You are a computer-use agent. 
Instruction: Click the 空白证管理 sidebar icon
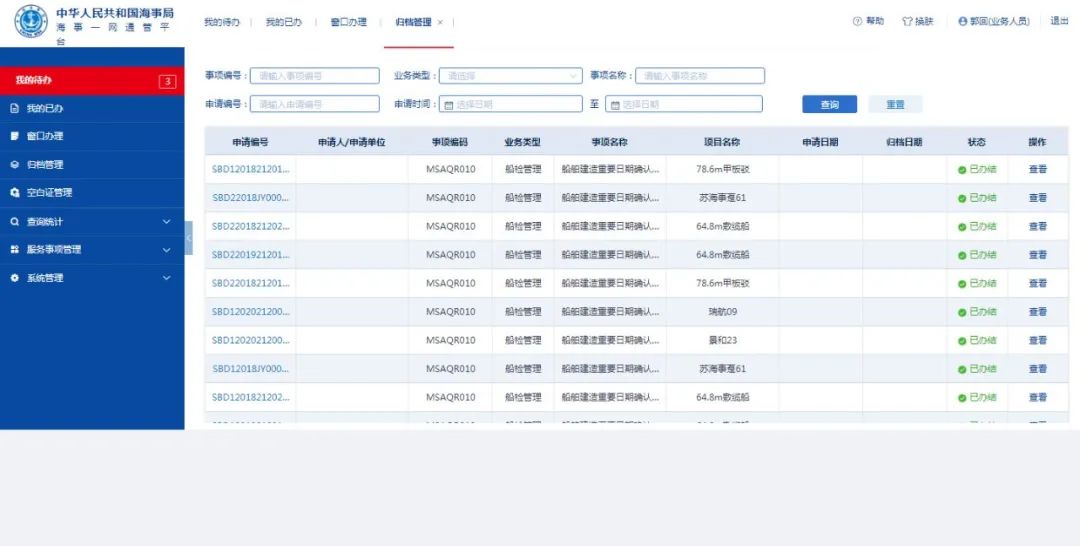pos(15,193)
